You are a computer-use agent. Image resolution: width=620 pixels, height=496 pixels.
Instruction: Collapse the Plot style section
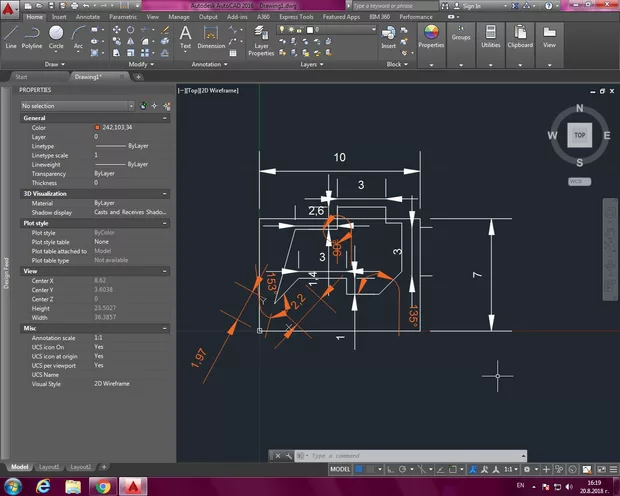pos(162,223)
